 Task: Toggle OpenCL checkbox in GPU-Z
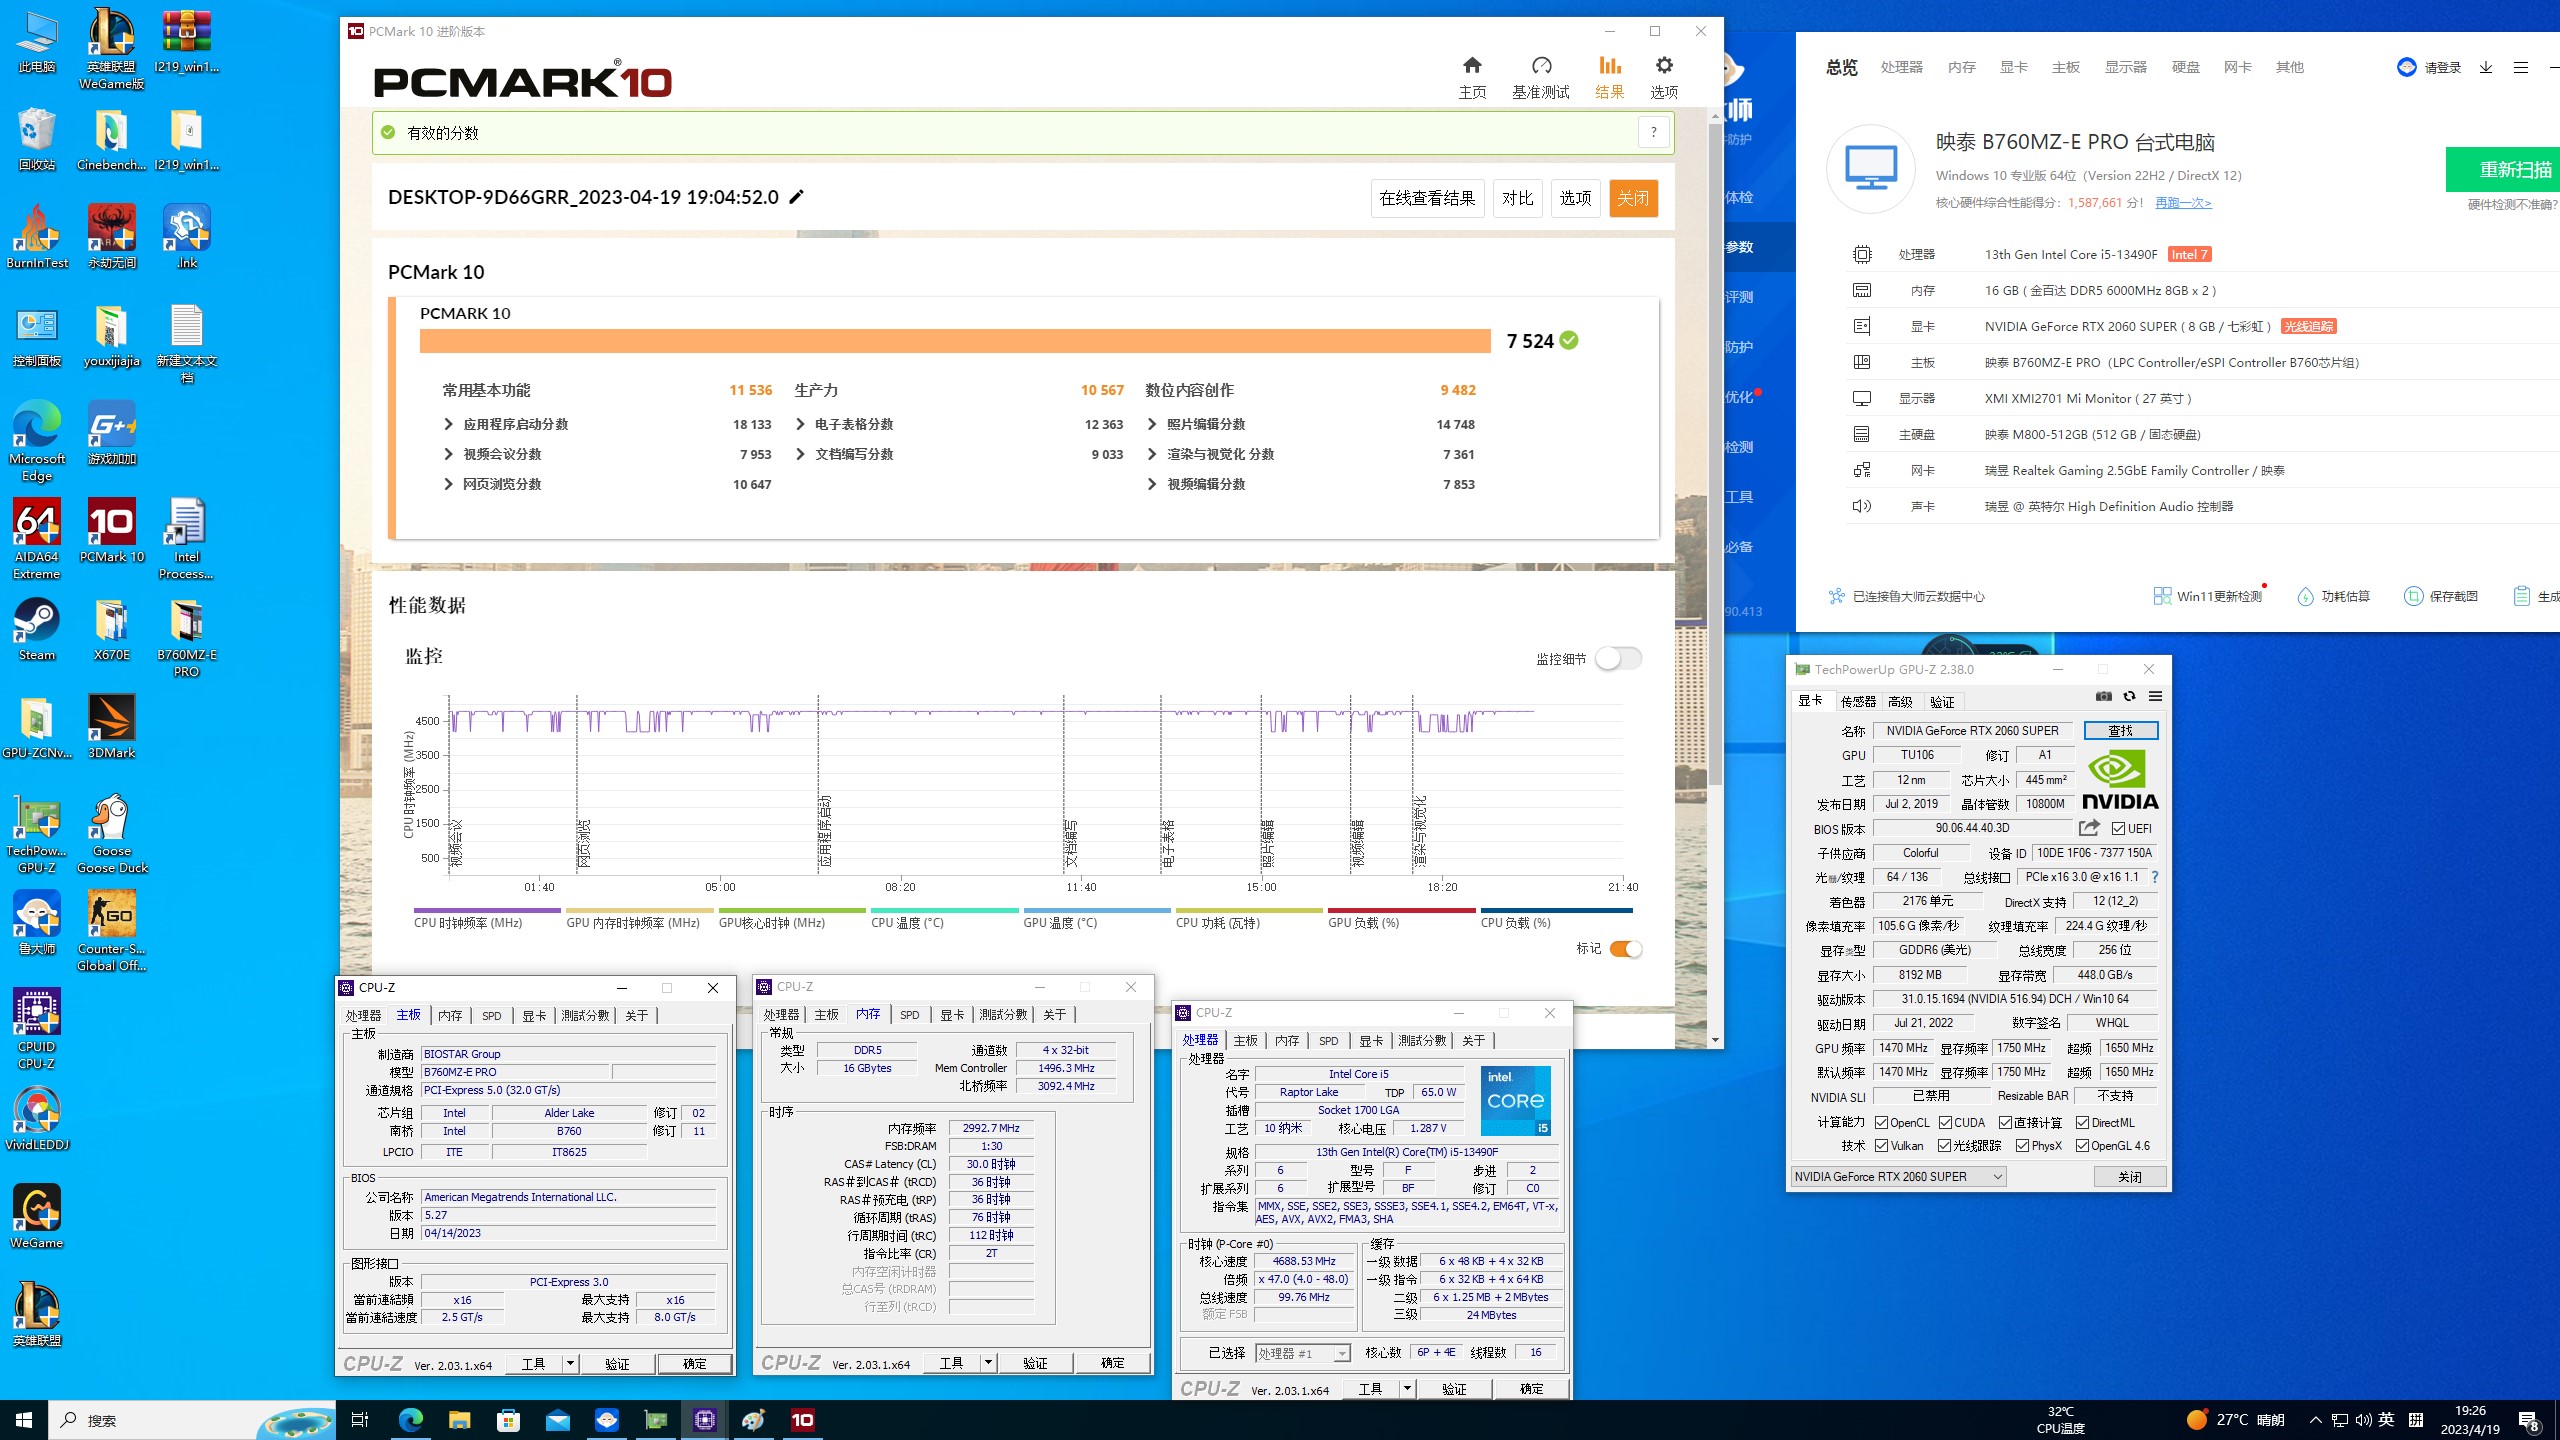point(1881,1122)
